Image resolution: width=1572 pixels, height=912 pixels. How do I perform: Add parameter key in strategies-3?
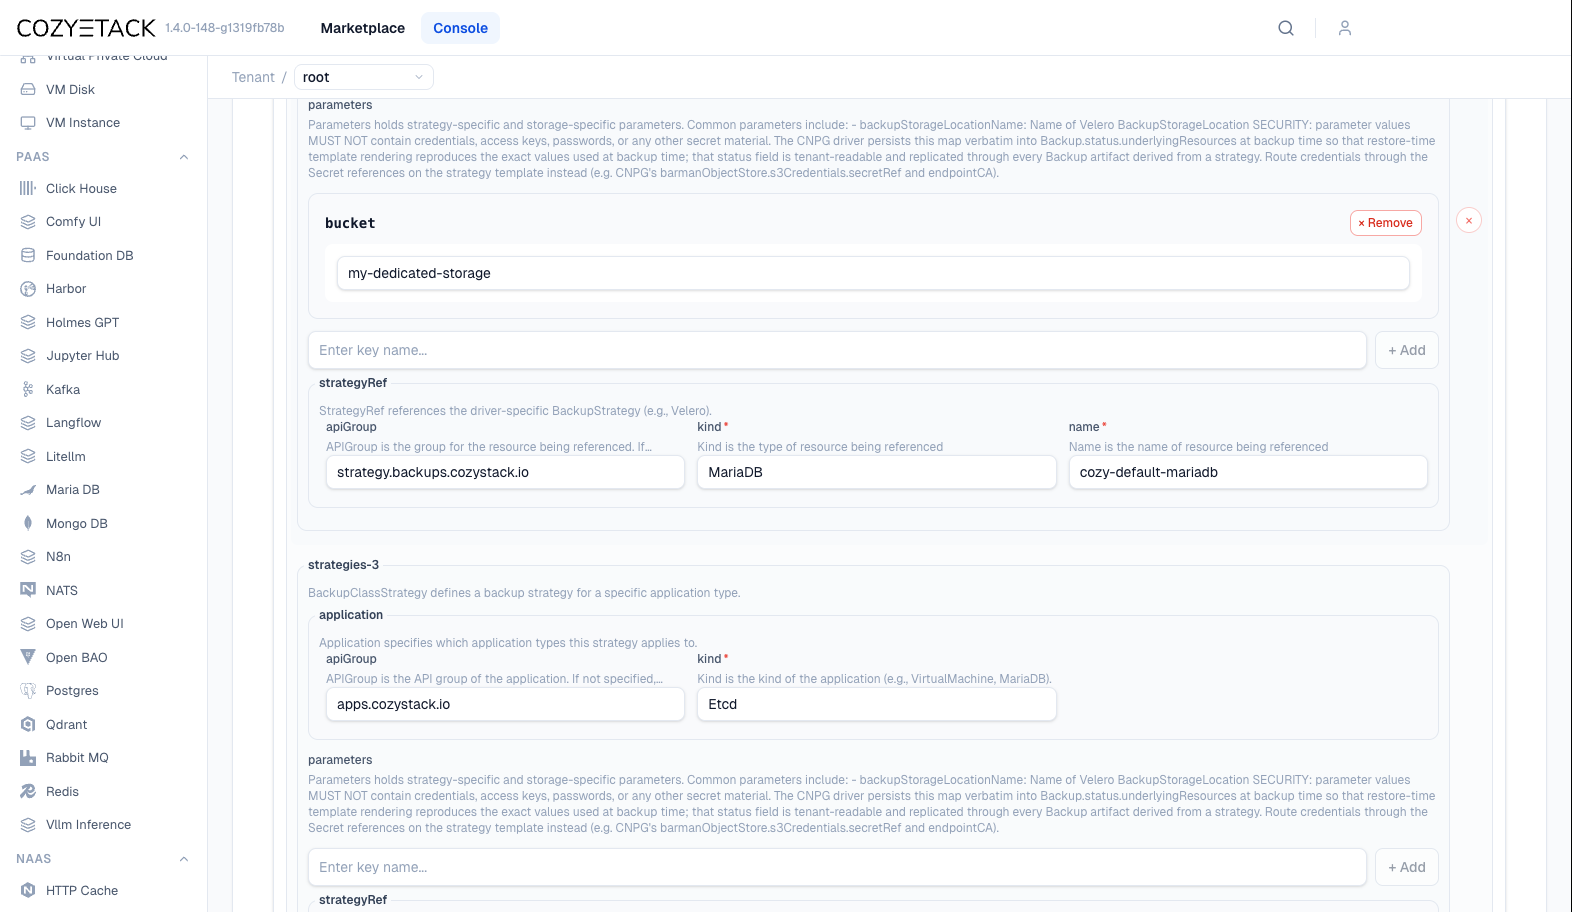[x=1407, y=867]
